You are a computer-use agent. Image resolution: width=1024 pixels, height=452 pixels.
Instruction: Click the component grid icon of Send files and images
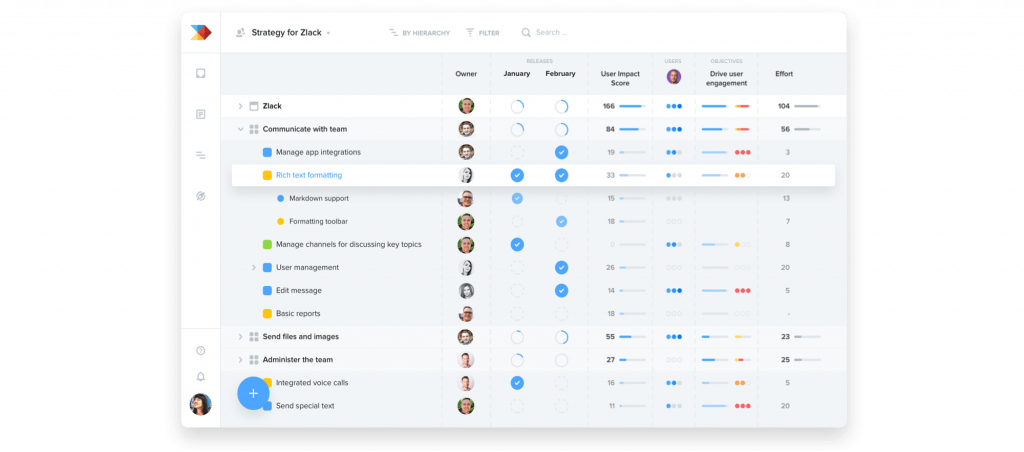[x=254, y=337]
